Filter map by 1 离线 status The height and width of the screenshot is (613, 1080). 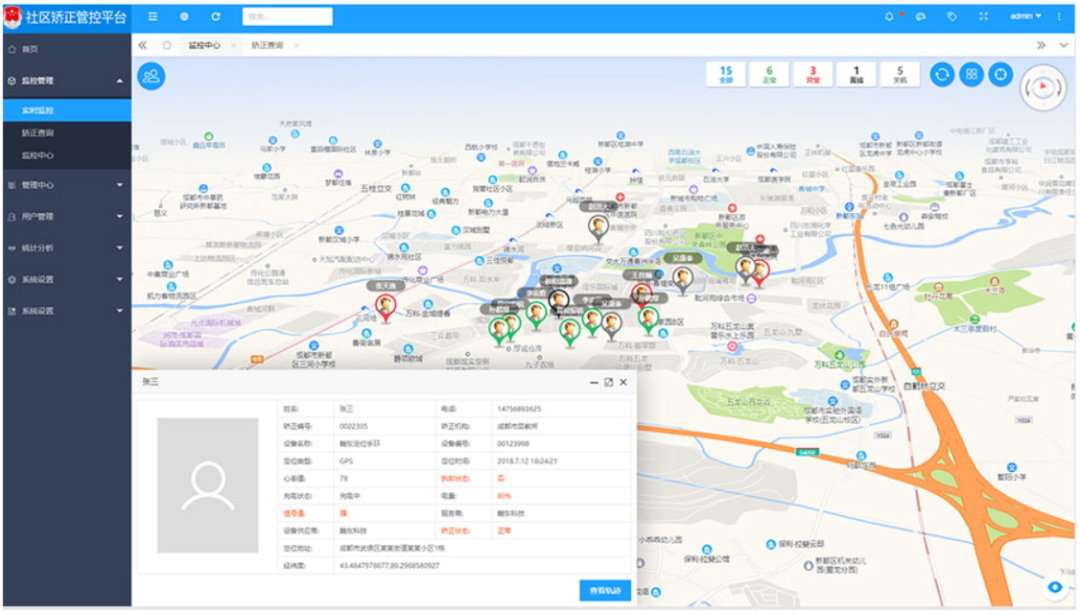click(856, 74)
